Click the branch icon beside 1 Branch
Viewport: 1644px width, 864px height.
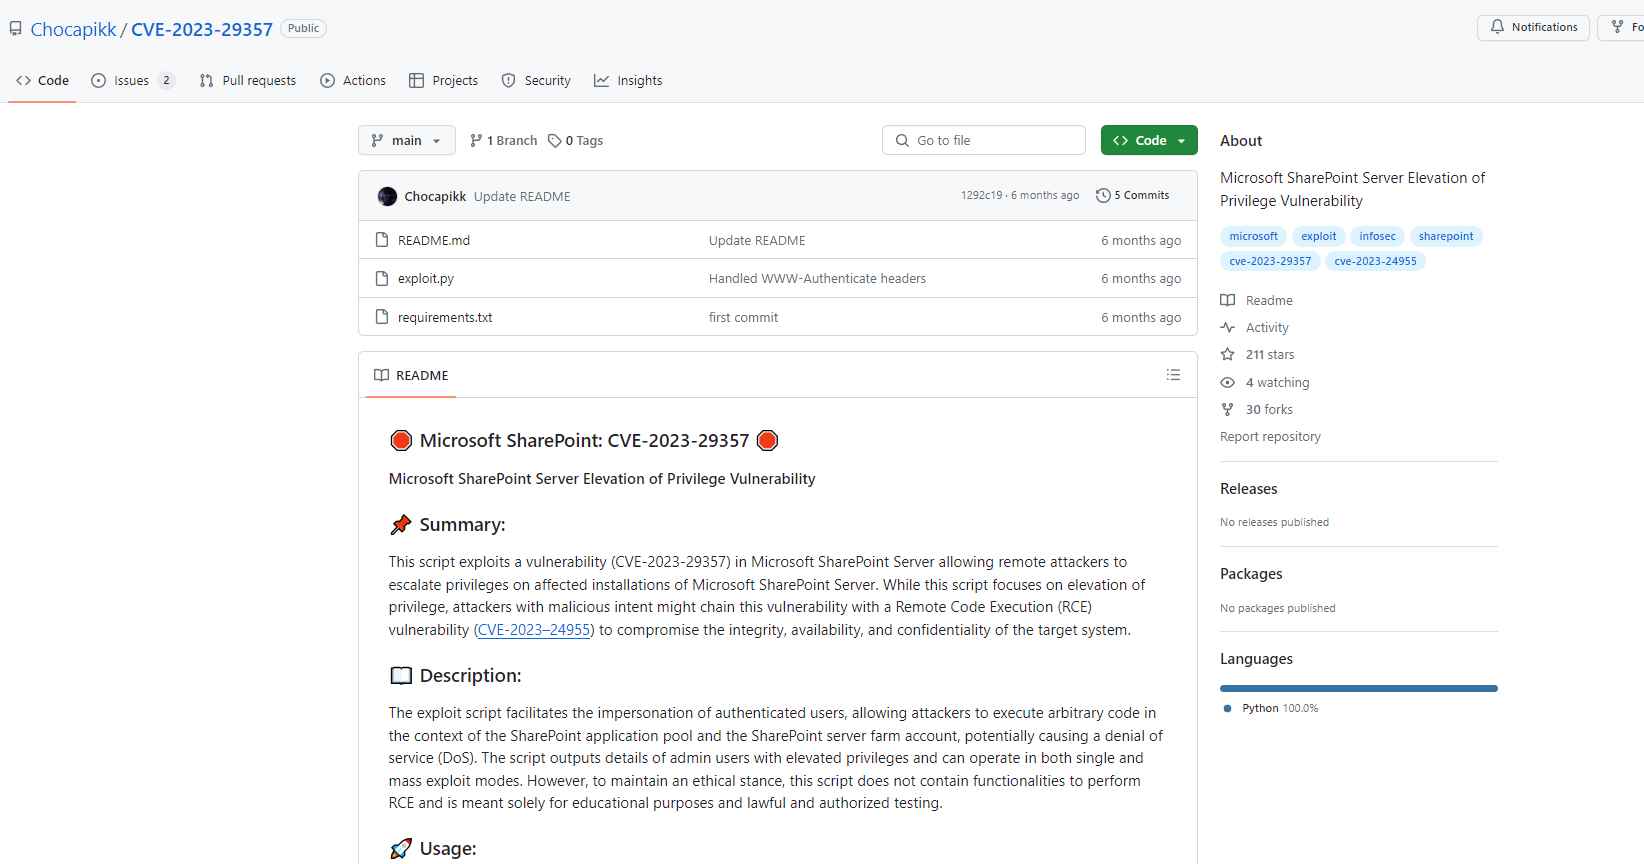pyautogui.click(x=476, y=140)
